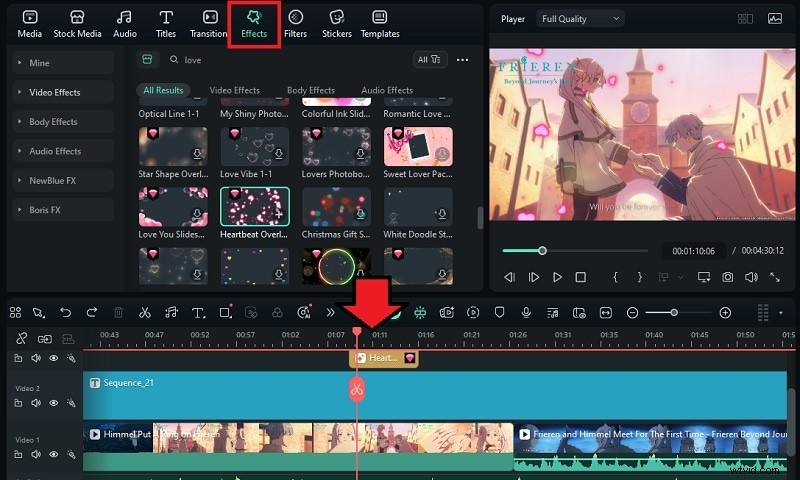Select the Sweet Lover Pack thumbnail

[x=418, y=146]
